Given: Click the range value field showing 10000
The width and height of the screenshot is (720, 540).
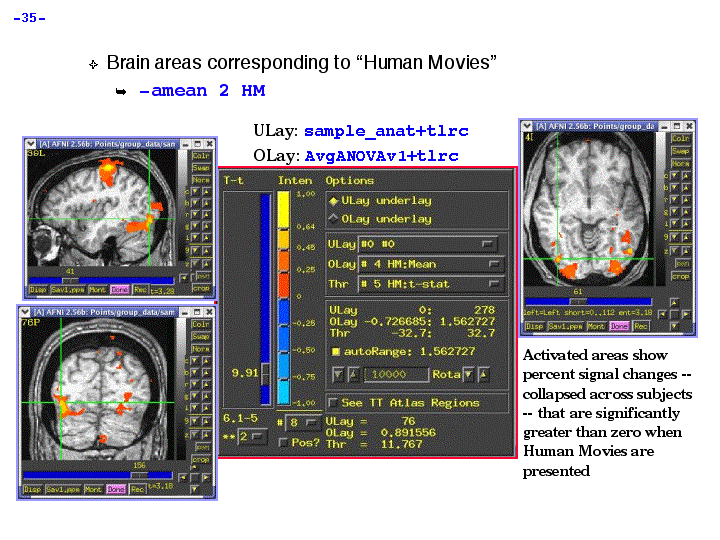Looking at the screenshot, I should click(395, 374).
